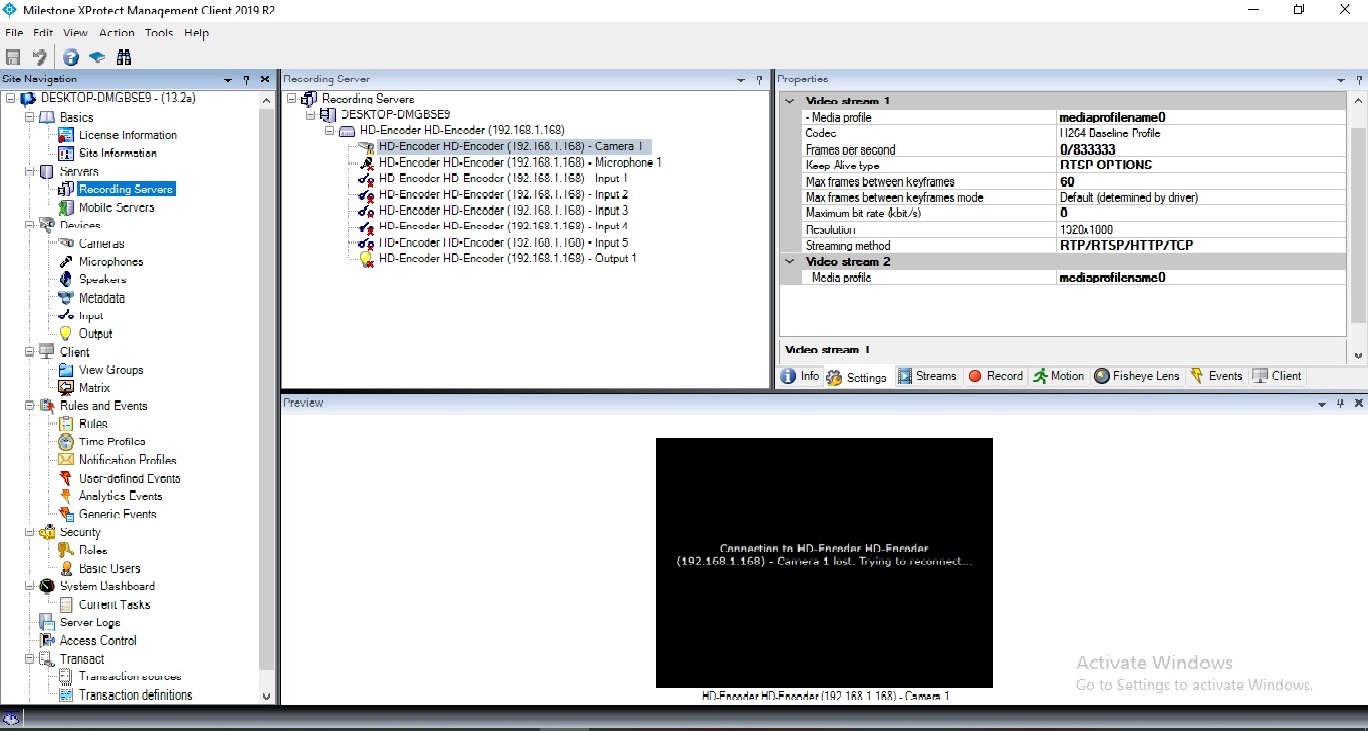Select the Roles icon under Security
This screenshot has height=731, width=1368.
click(x=66, y=550)
